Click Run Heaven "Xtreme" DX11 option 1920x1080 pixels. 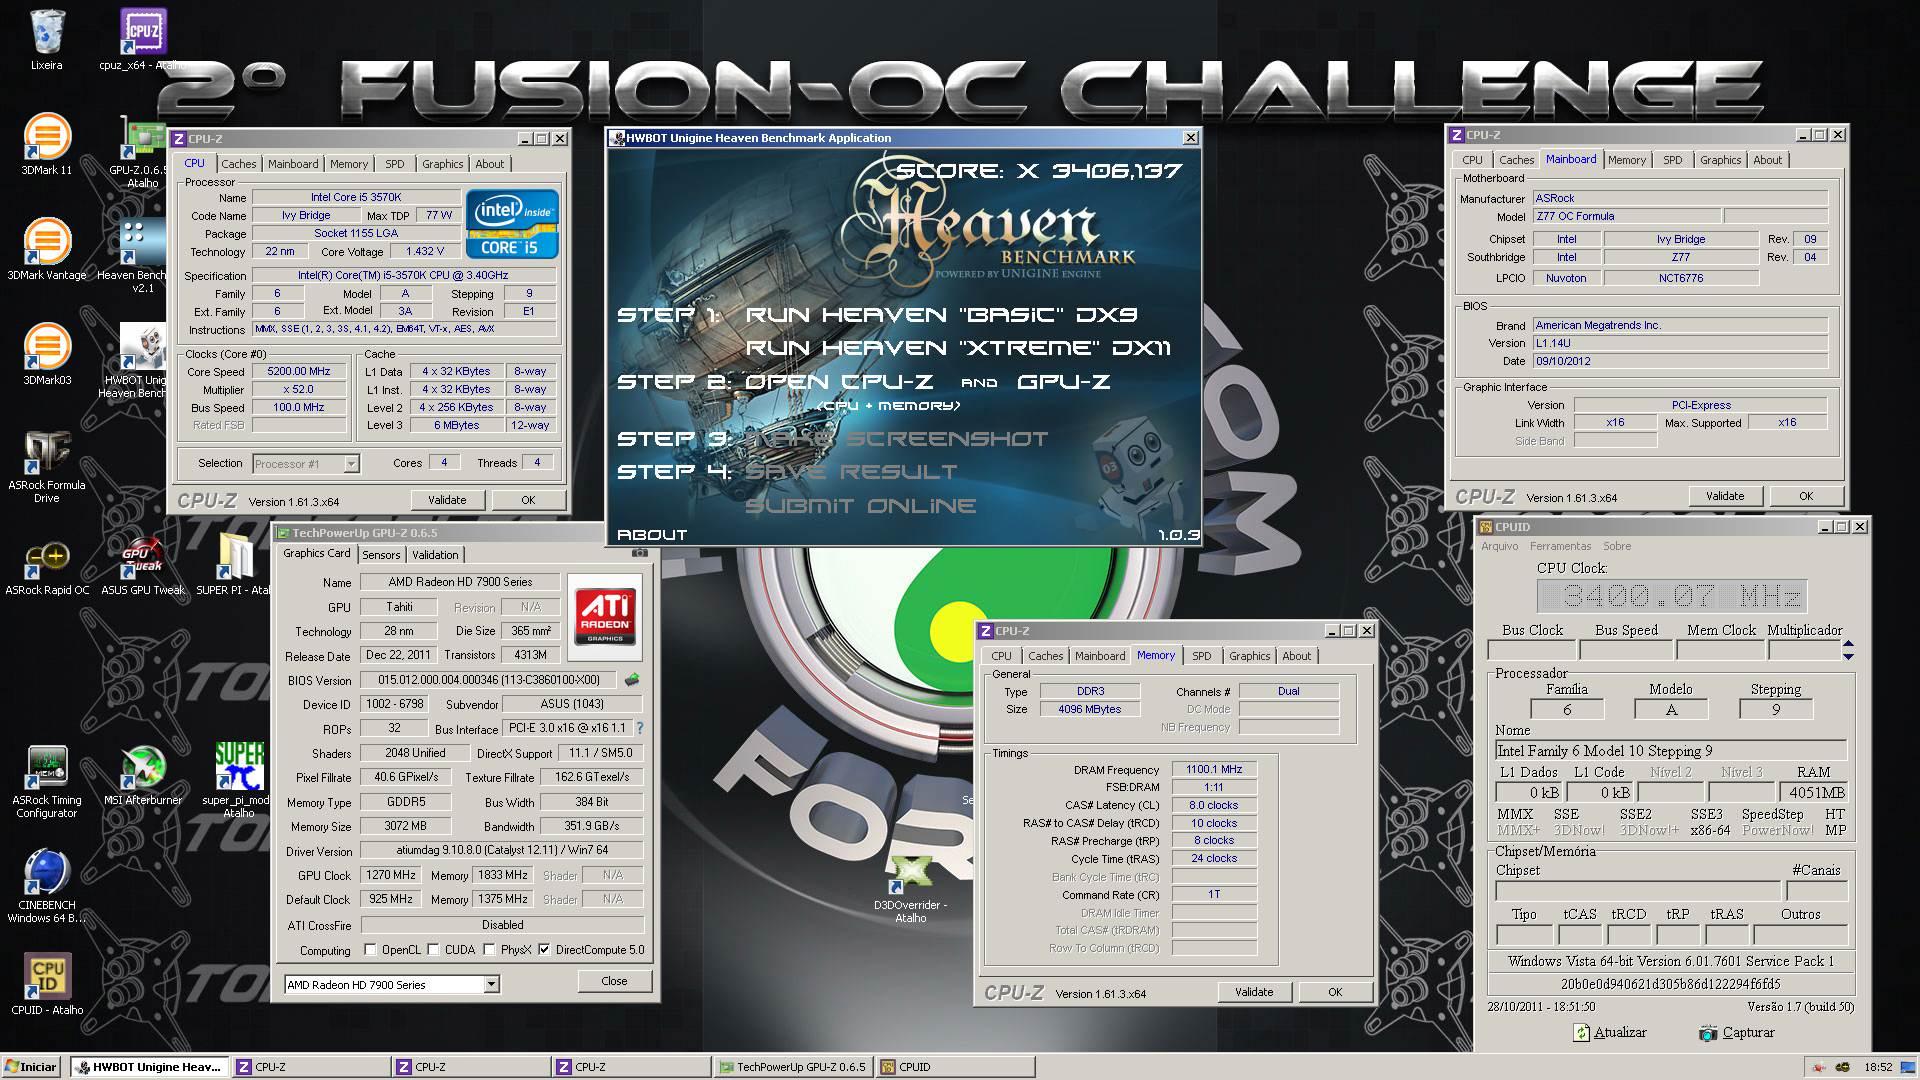tap(958, 348)
